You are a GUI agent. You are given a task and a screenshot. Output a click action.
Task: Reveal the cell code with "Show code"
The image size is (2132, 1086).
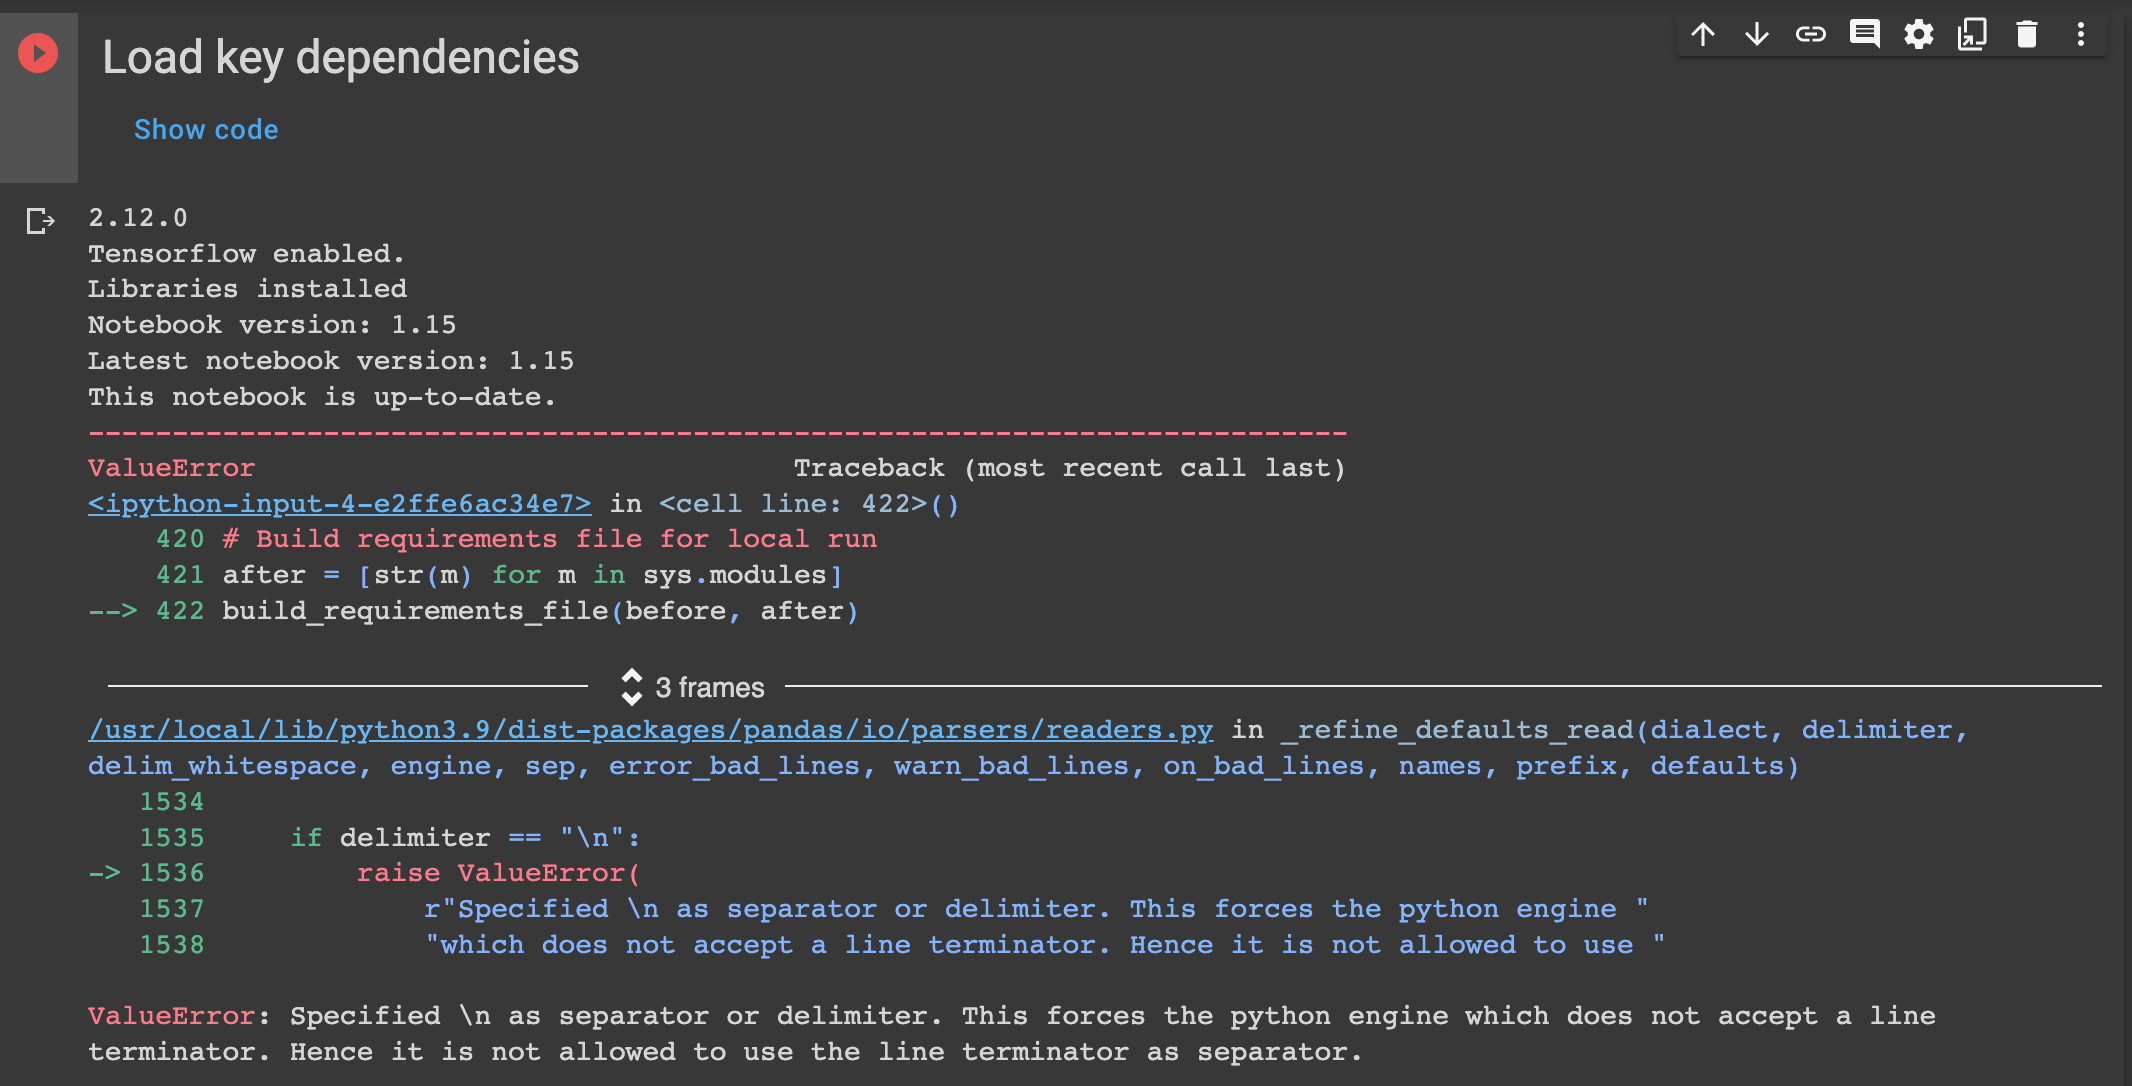pyautogui.click(x=206, y=129)
